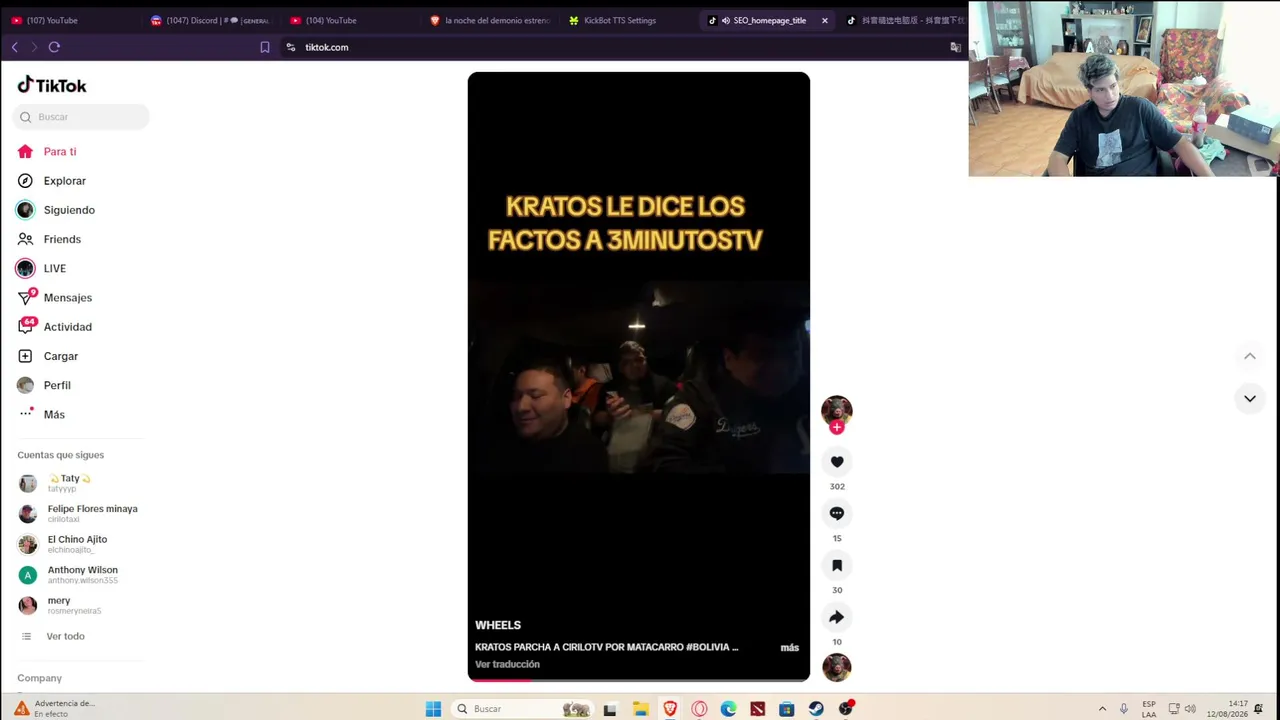Image resolution: width=1280 pixels, height=720 pixels.
Task: Show hidden system tray icons
Action: pos(1102,709)
